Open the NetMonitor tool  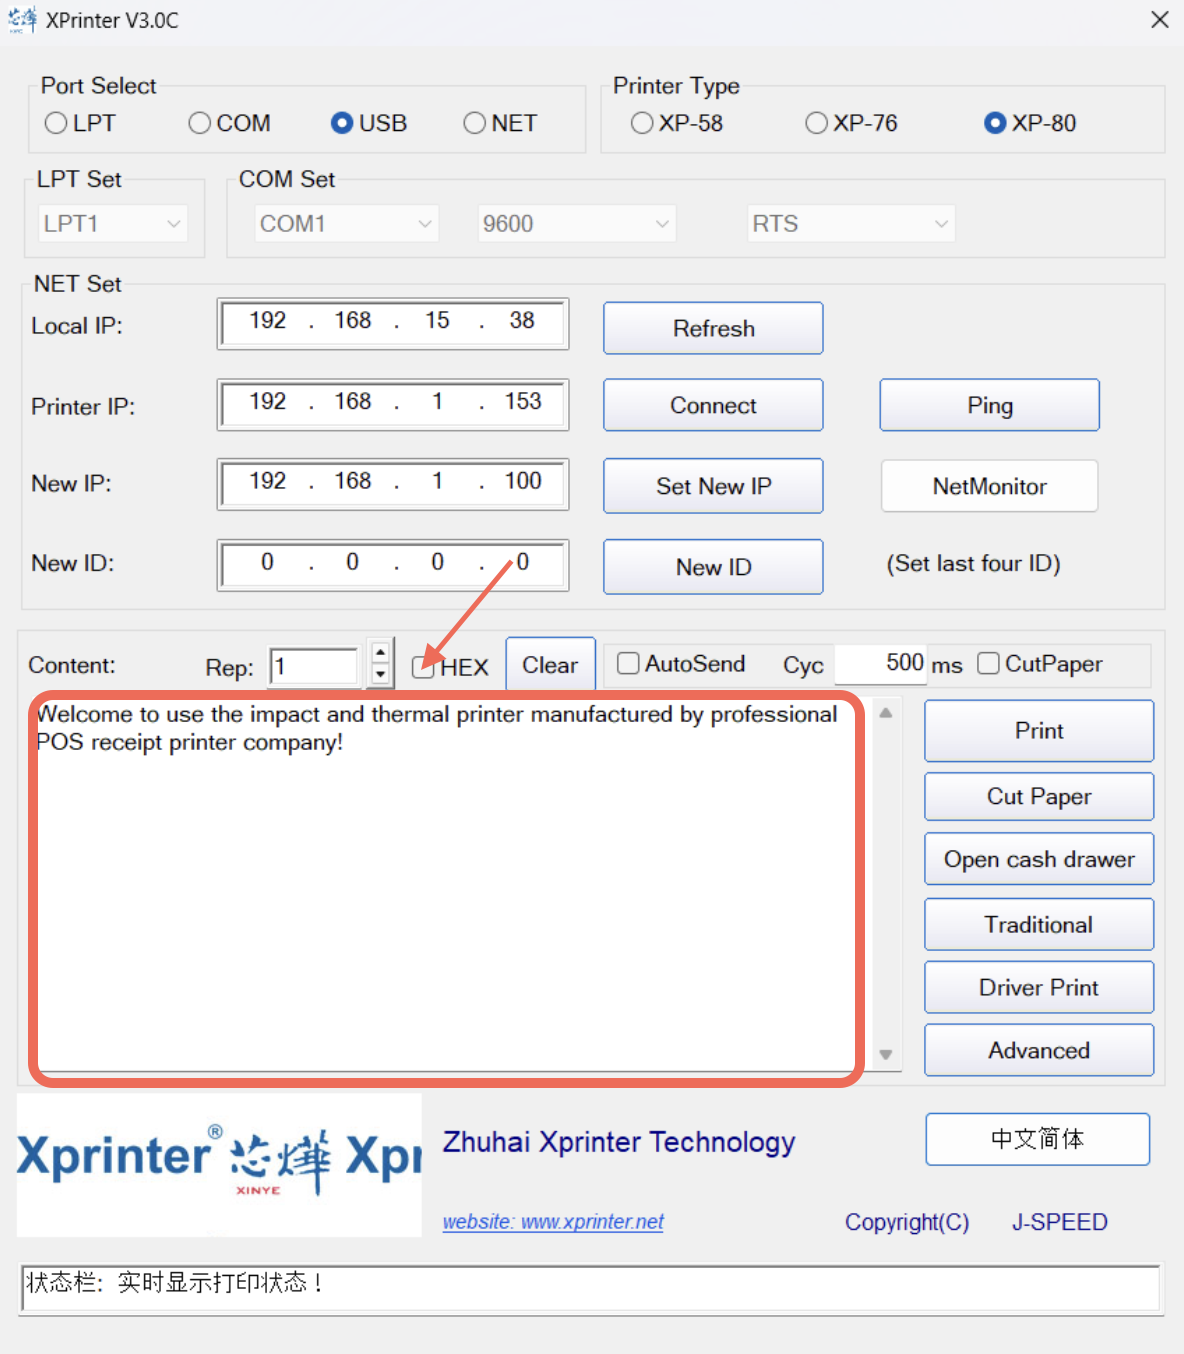click(989, 486)
